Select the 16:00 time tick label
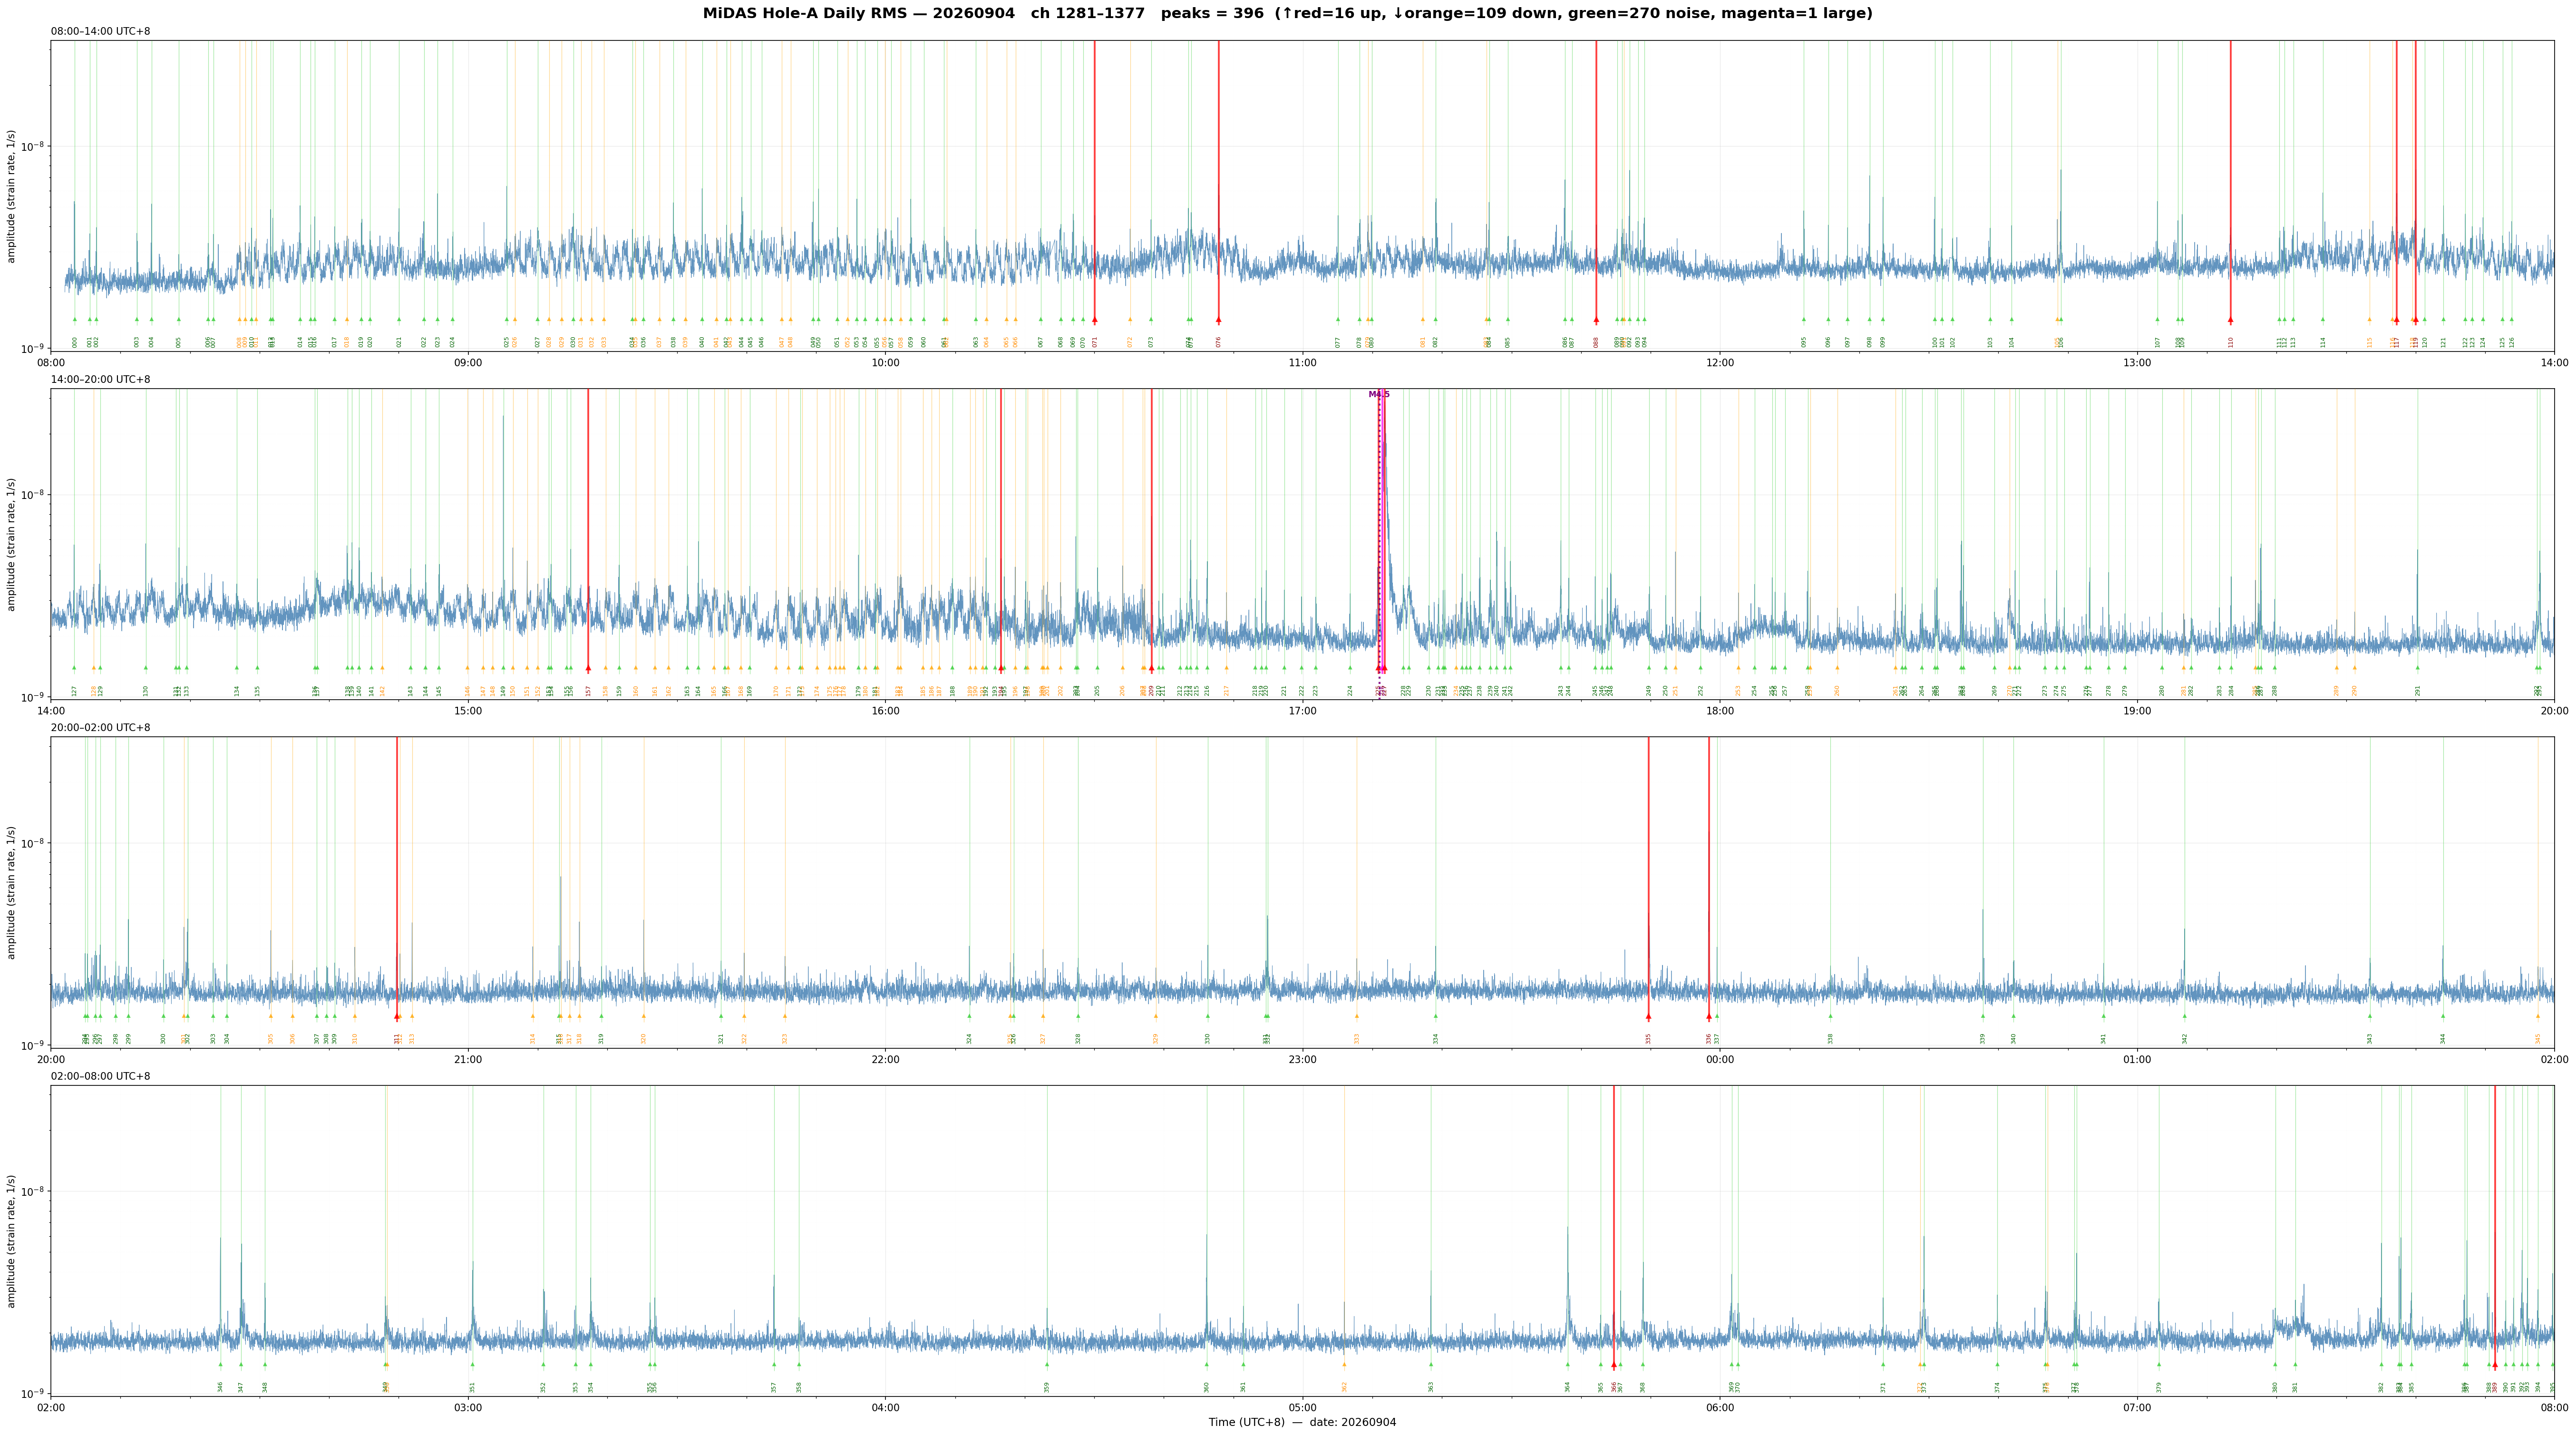This screenshot has width=2576, height=1435. (x=885, y=711)
